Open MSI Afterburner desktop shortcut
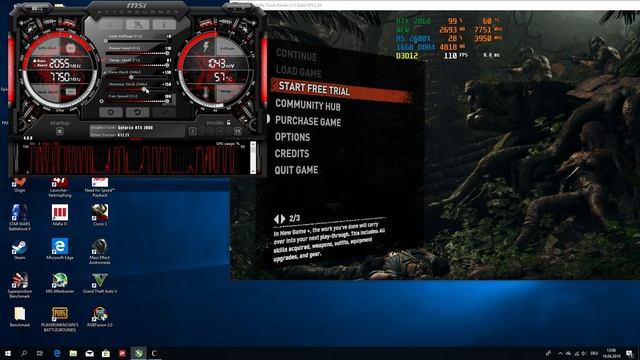 [60, 283]
